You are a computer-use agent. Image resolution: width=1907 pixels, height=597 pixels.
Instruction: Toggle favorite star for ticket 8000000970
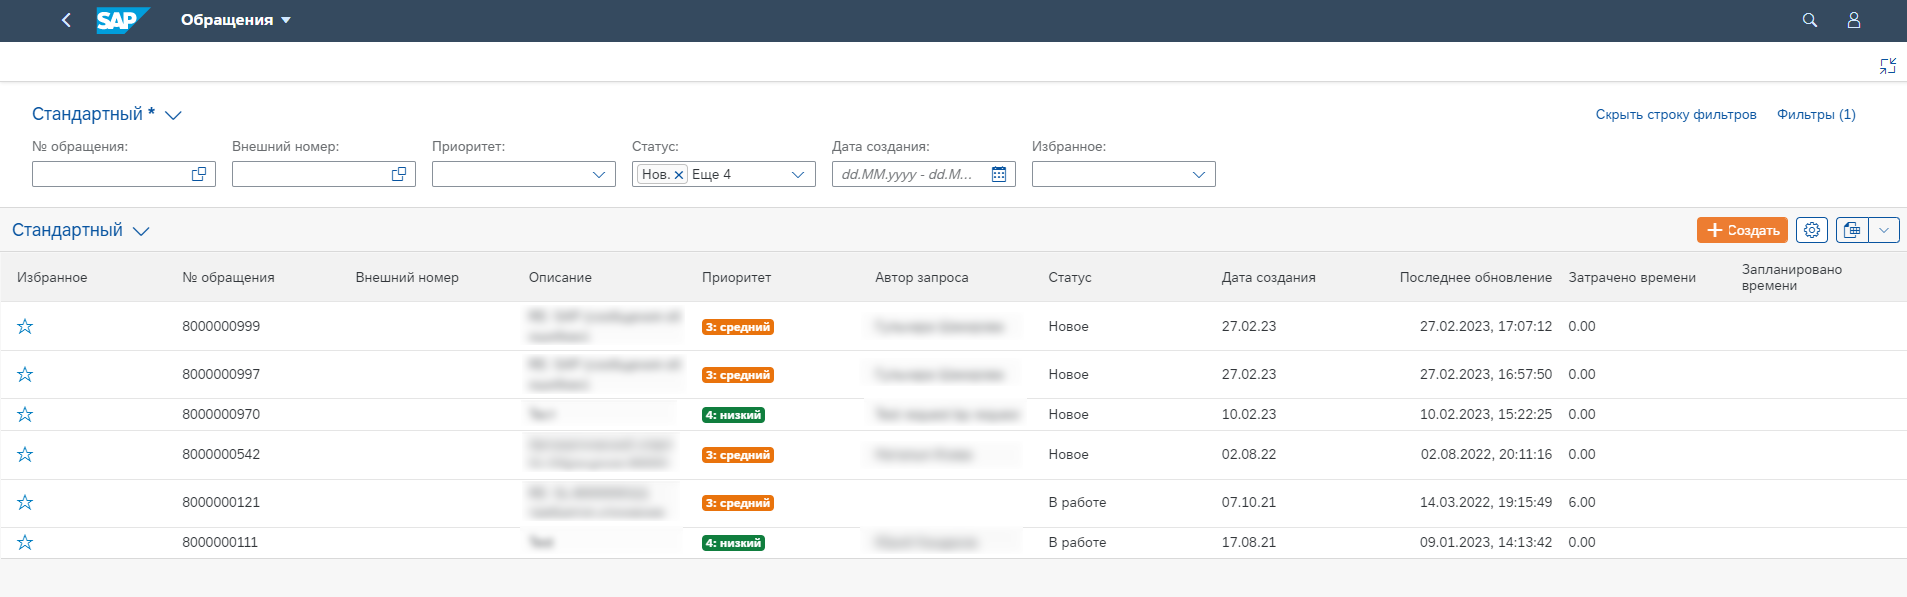[25, 414]
